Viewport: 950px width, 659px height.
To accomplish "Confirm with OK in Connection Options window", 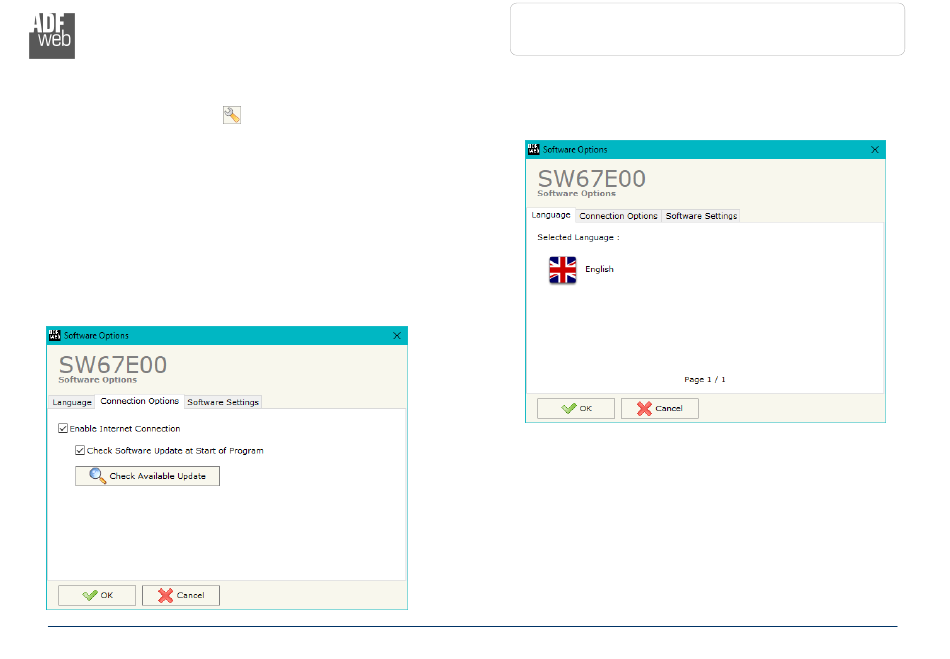I will [x=97, y=595].
